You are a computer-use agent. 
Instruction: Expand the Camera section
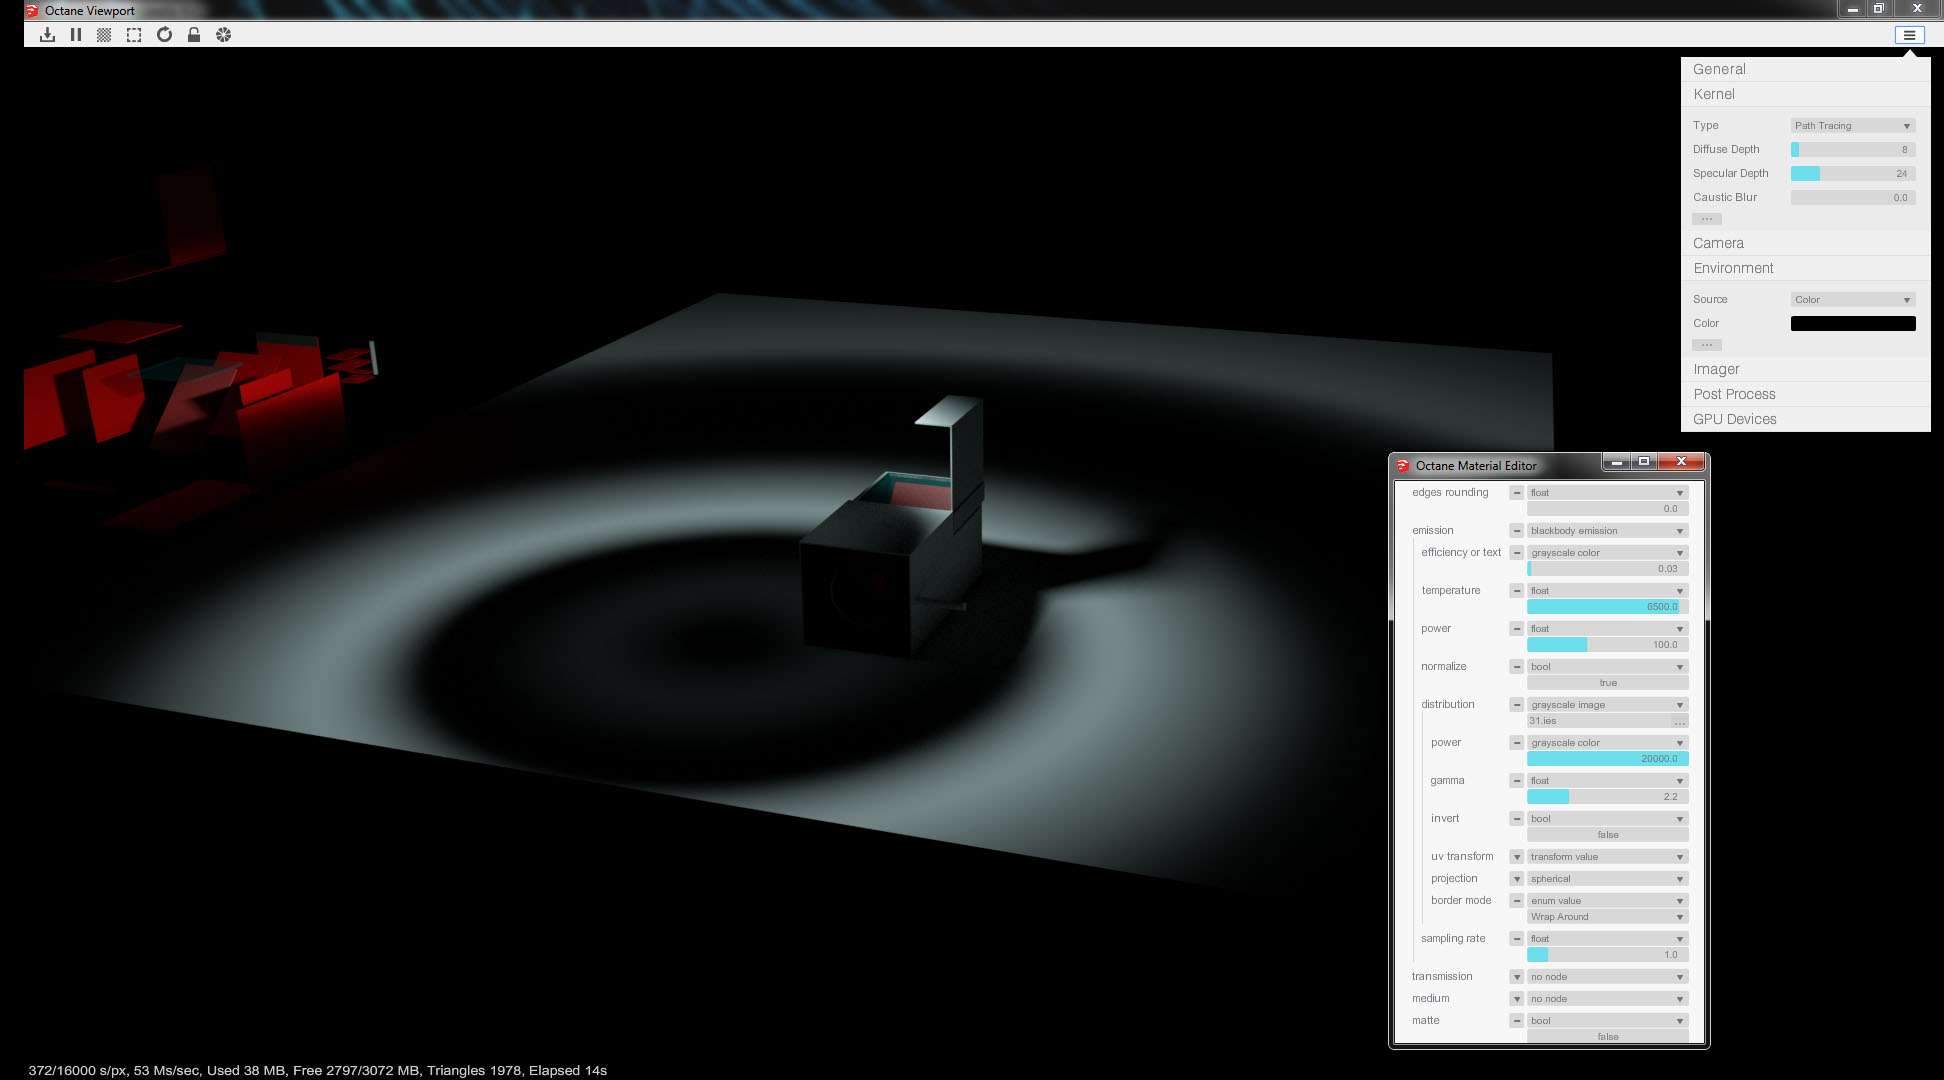[x=1718, y=243]
